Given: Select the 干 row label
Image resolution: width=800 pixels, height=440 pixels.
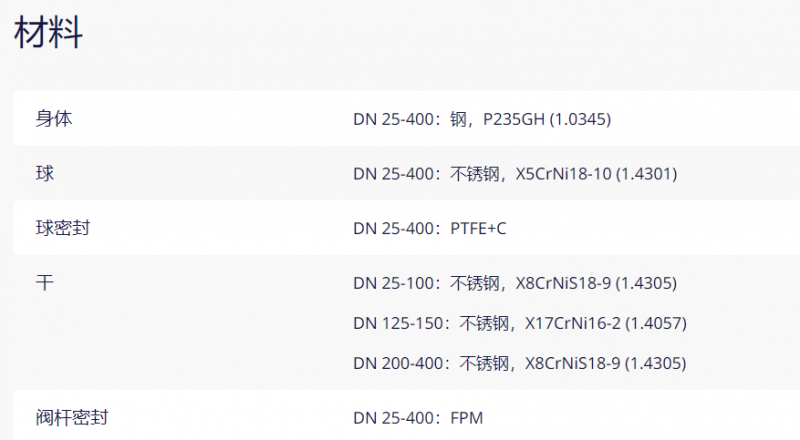Looking at the screenshot, I should 45,282.
